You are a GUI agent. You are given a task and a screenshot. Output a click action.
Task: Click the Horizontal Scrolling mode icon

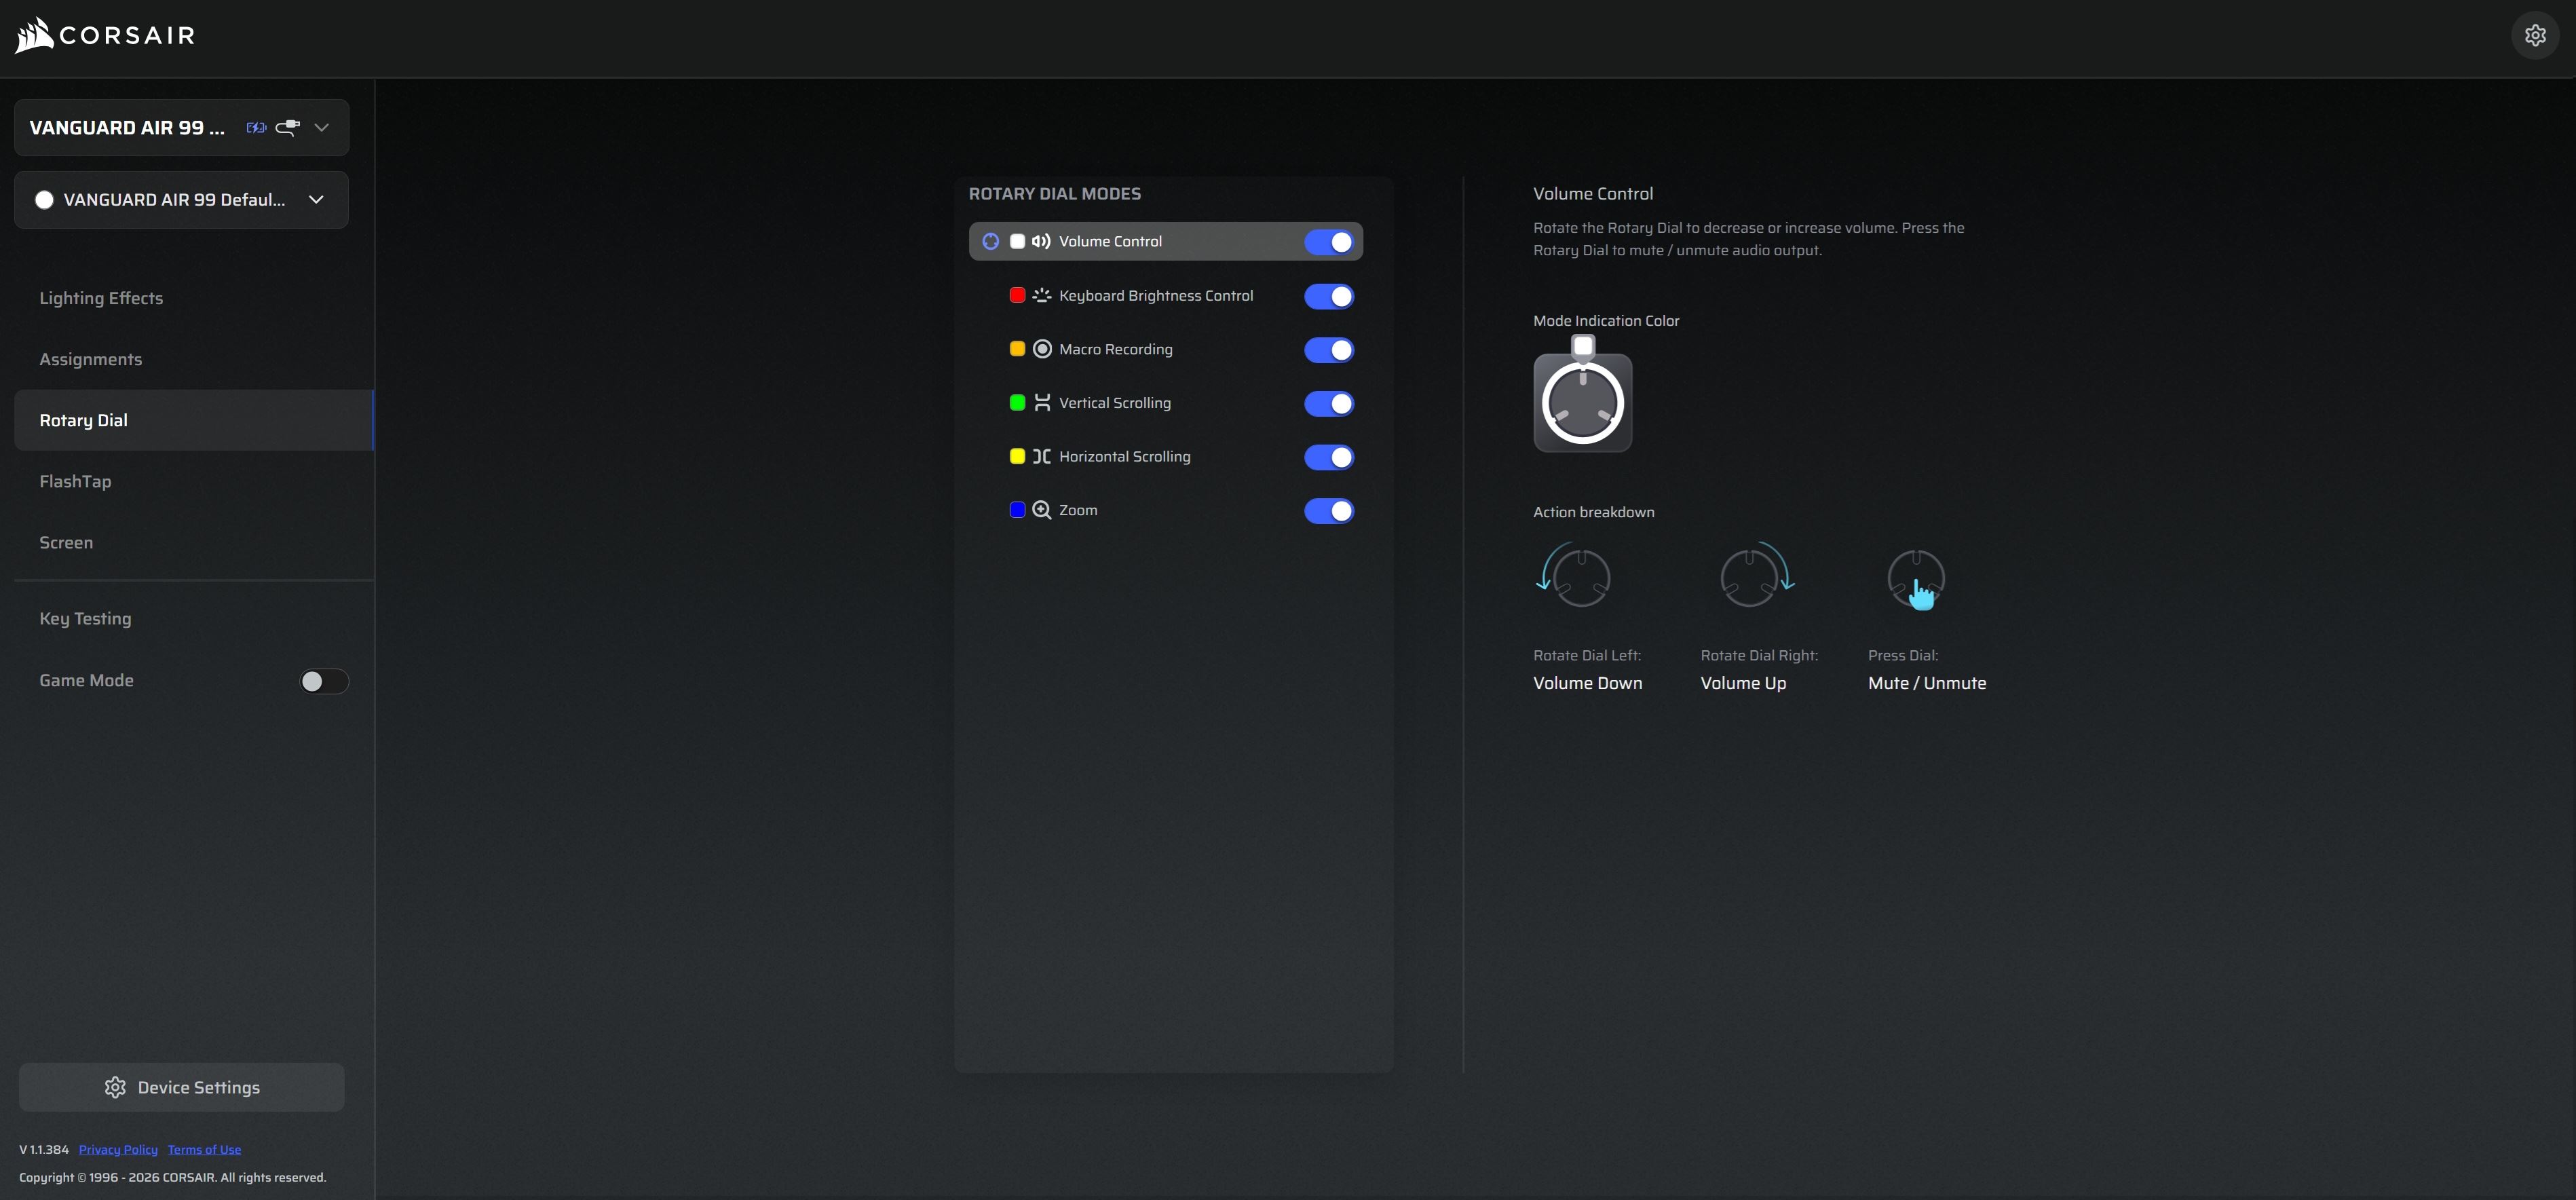pyautogui.click(x=1041, y=457)
